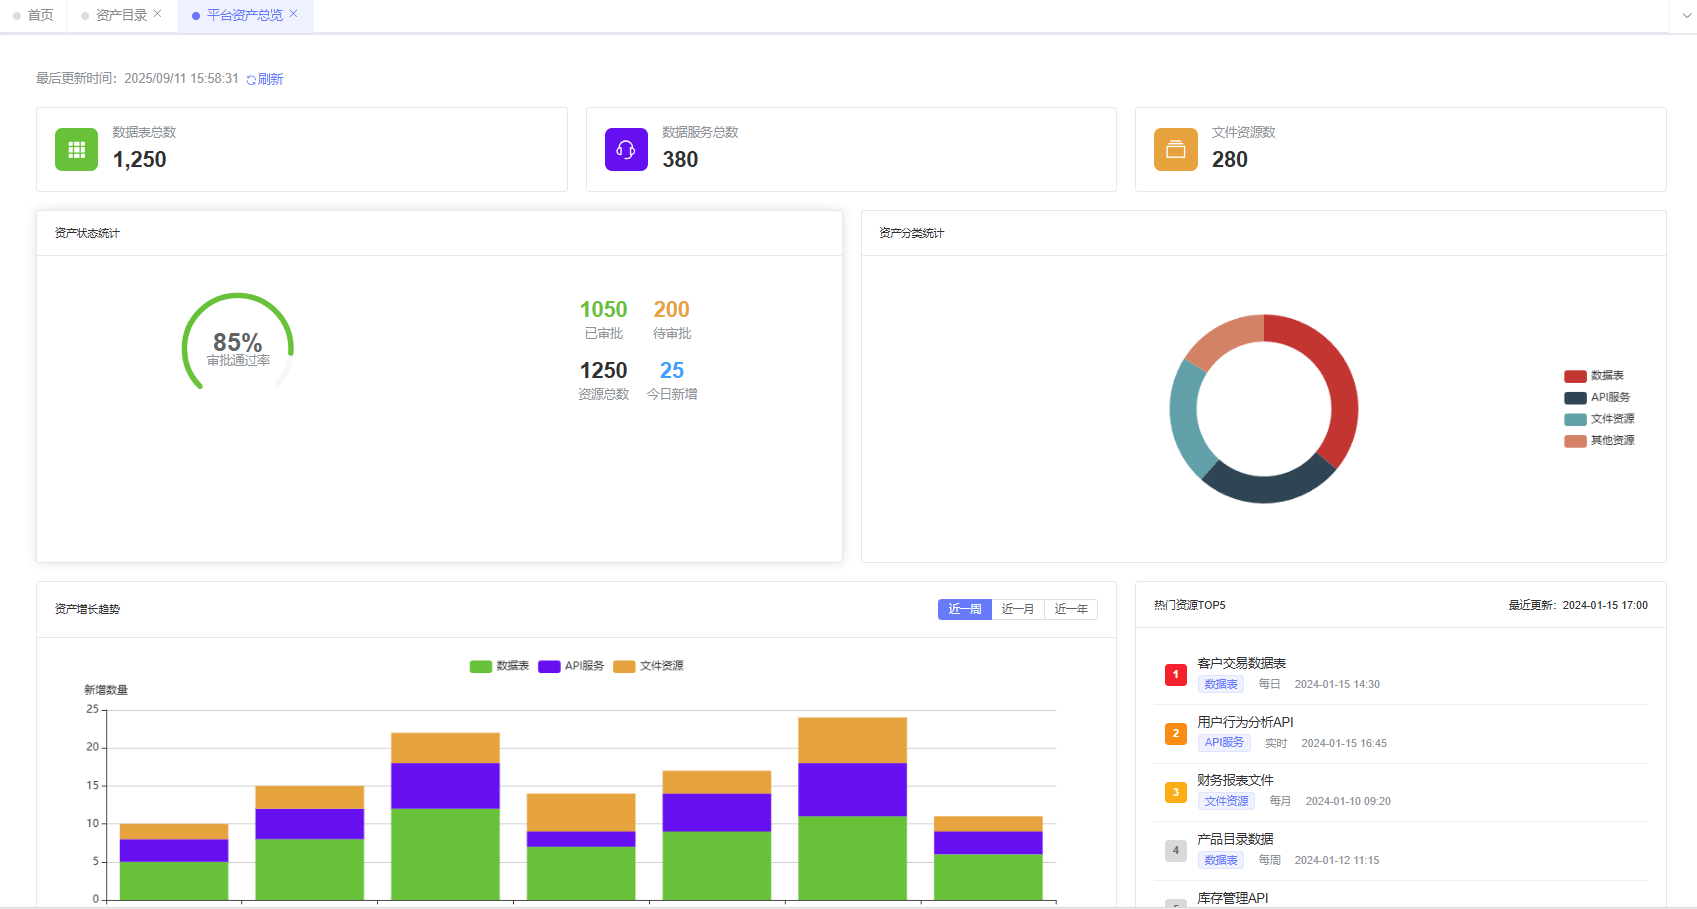Select the 近一周 time range
This screenshot has height=909, width=1697.
coord(964,609)
